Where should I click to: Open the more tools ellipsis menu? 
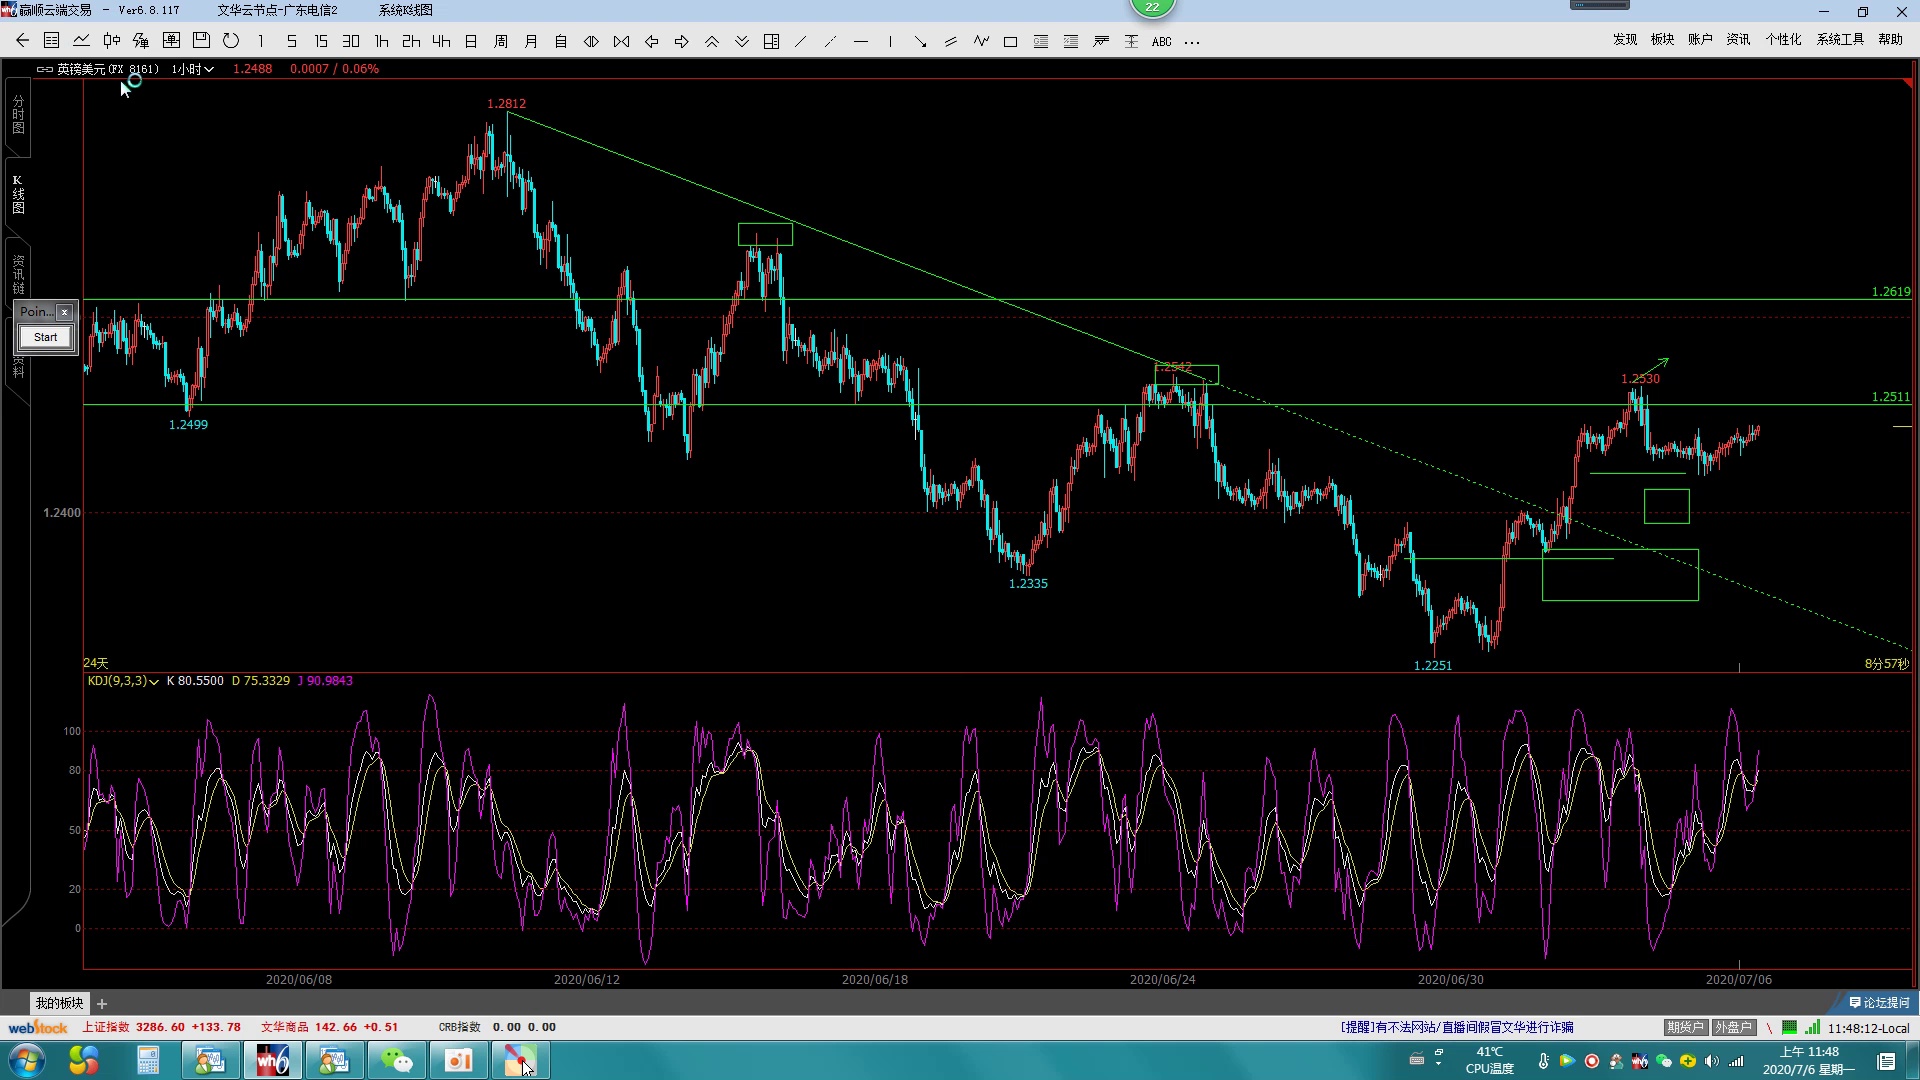click(x=1192, y=42)
